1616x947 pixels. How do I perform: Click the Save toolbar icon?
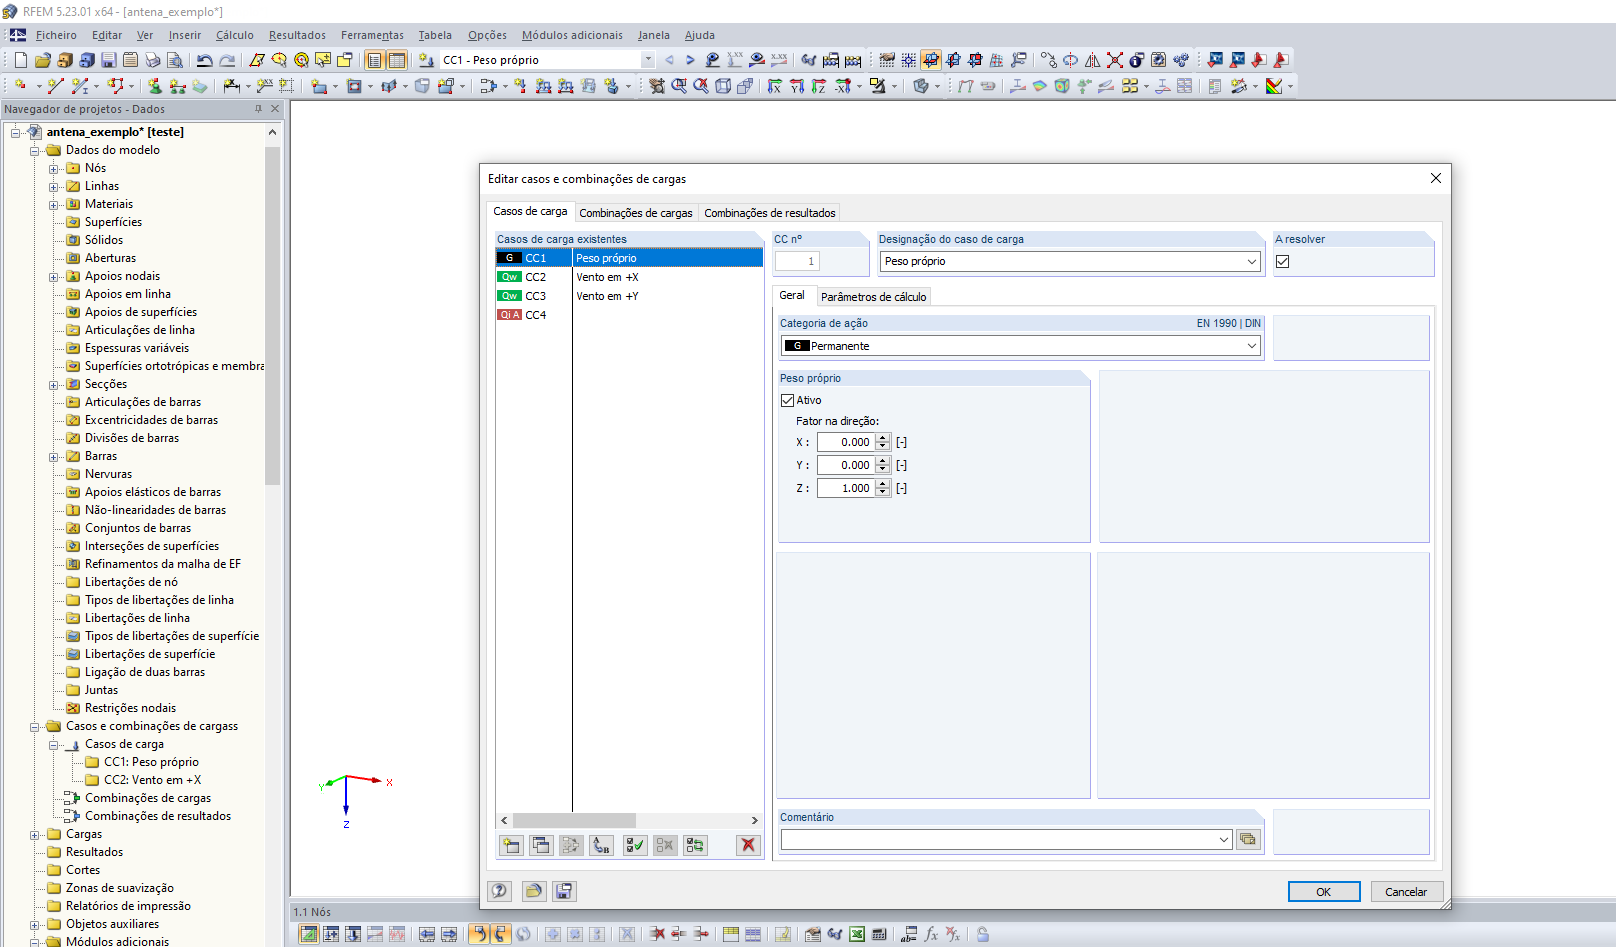[x=109, y=60]
